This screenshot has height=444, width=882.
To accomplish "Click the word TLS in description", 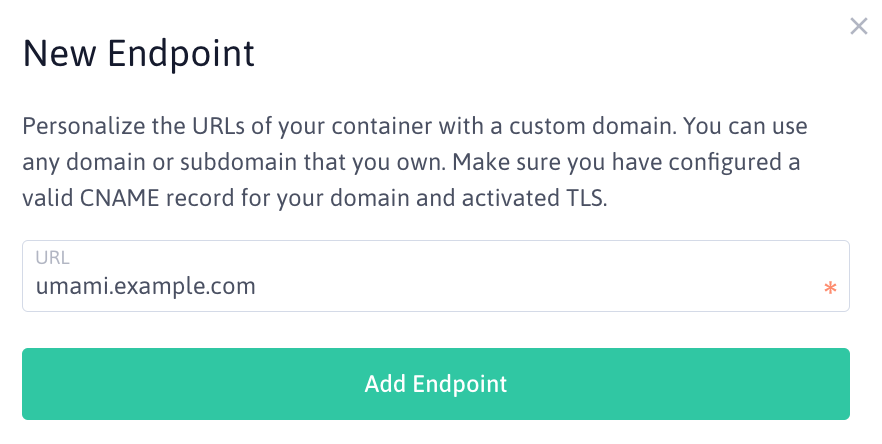I will pos(584,198).
